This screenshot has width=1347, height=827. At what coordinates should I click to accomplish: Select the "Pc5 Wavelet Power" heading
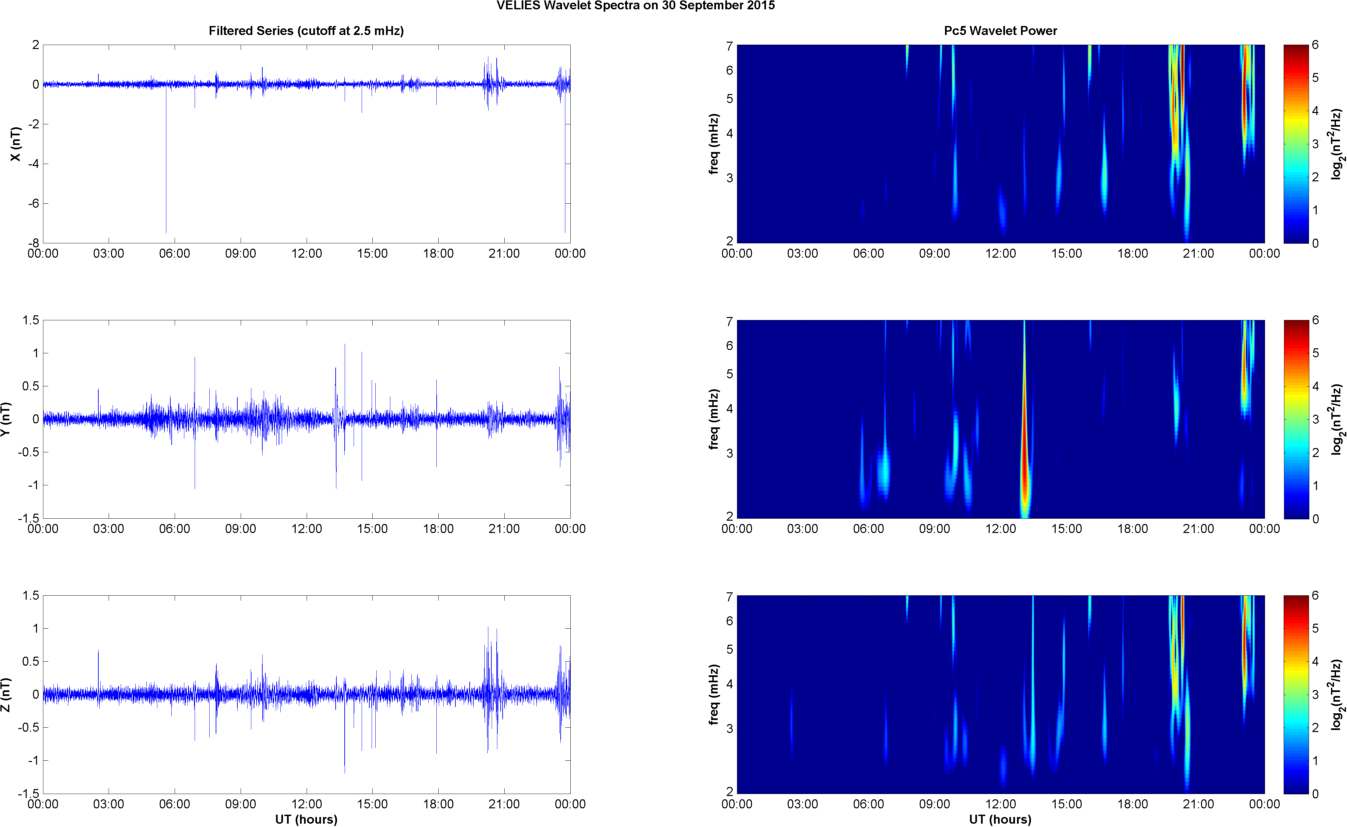1000,31
